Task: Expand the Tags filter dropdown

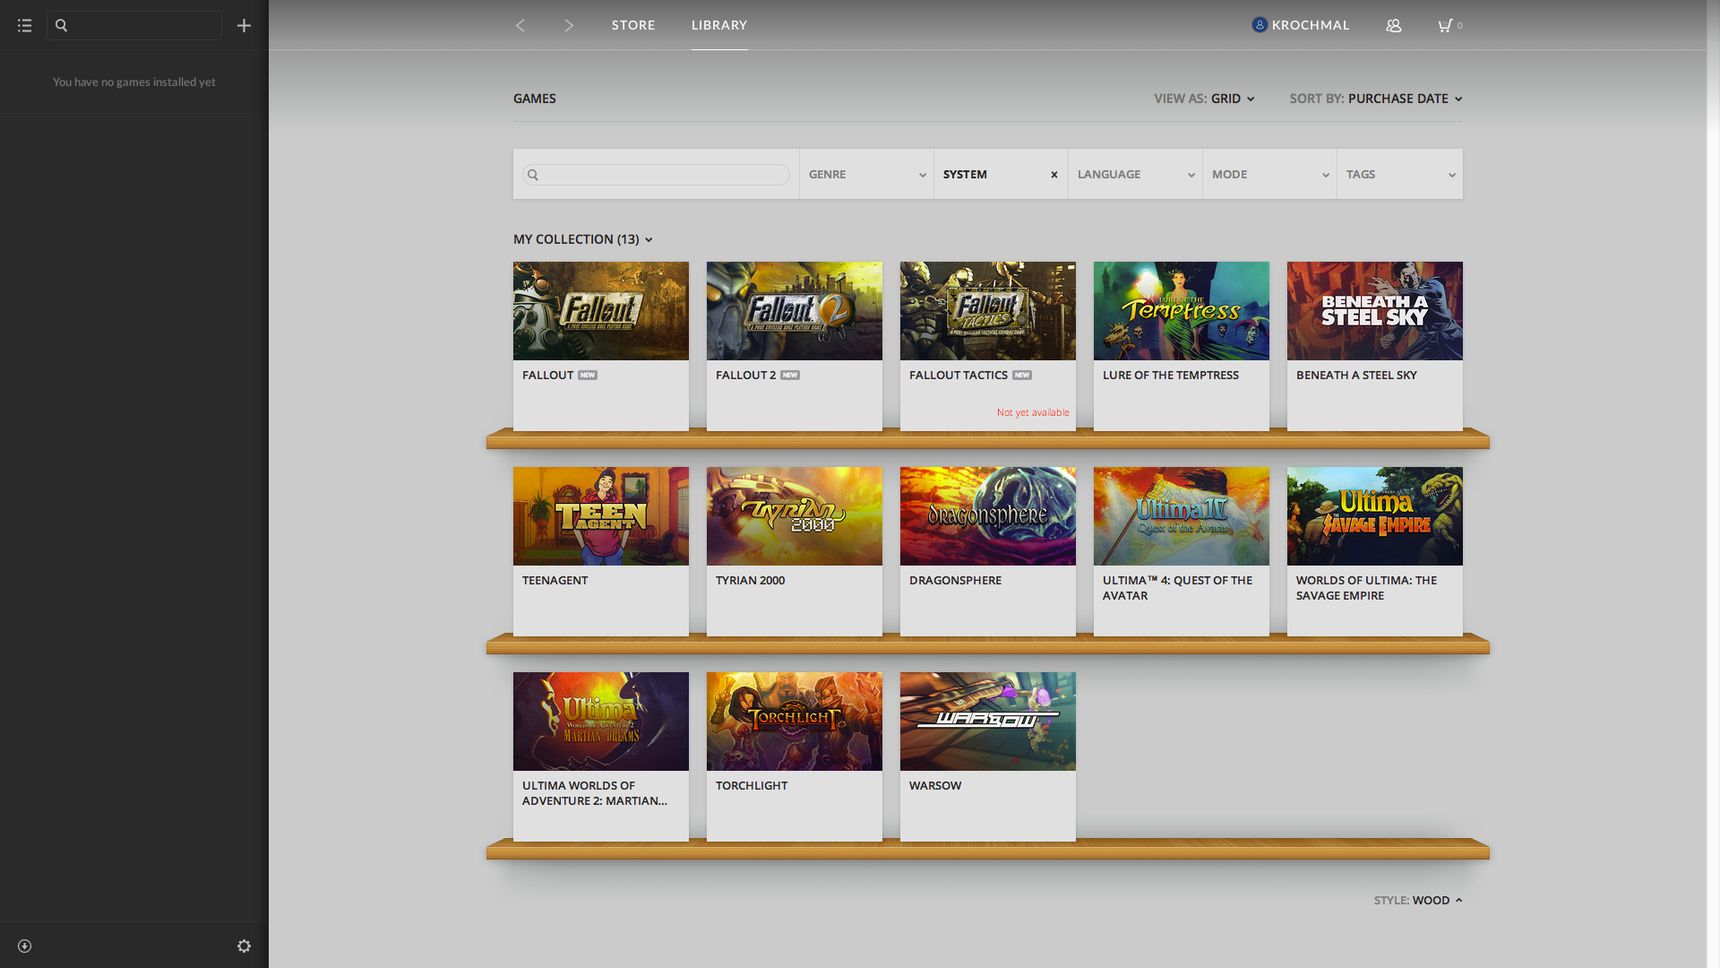Action: [x=1400, y=174]
